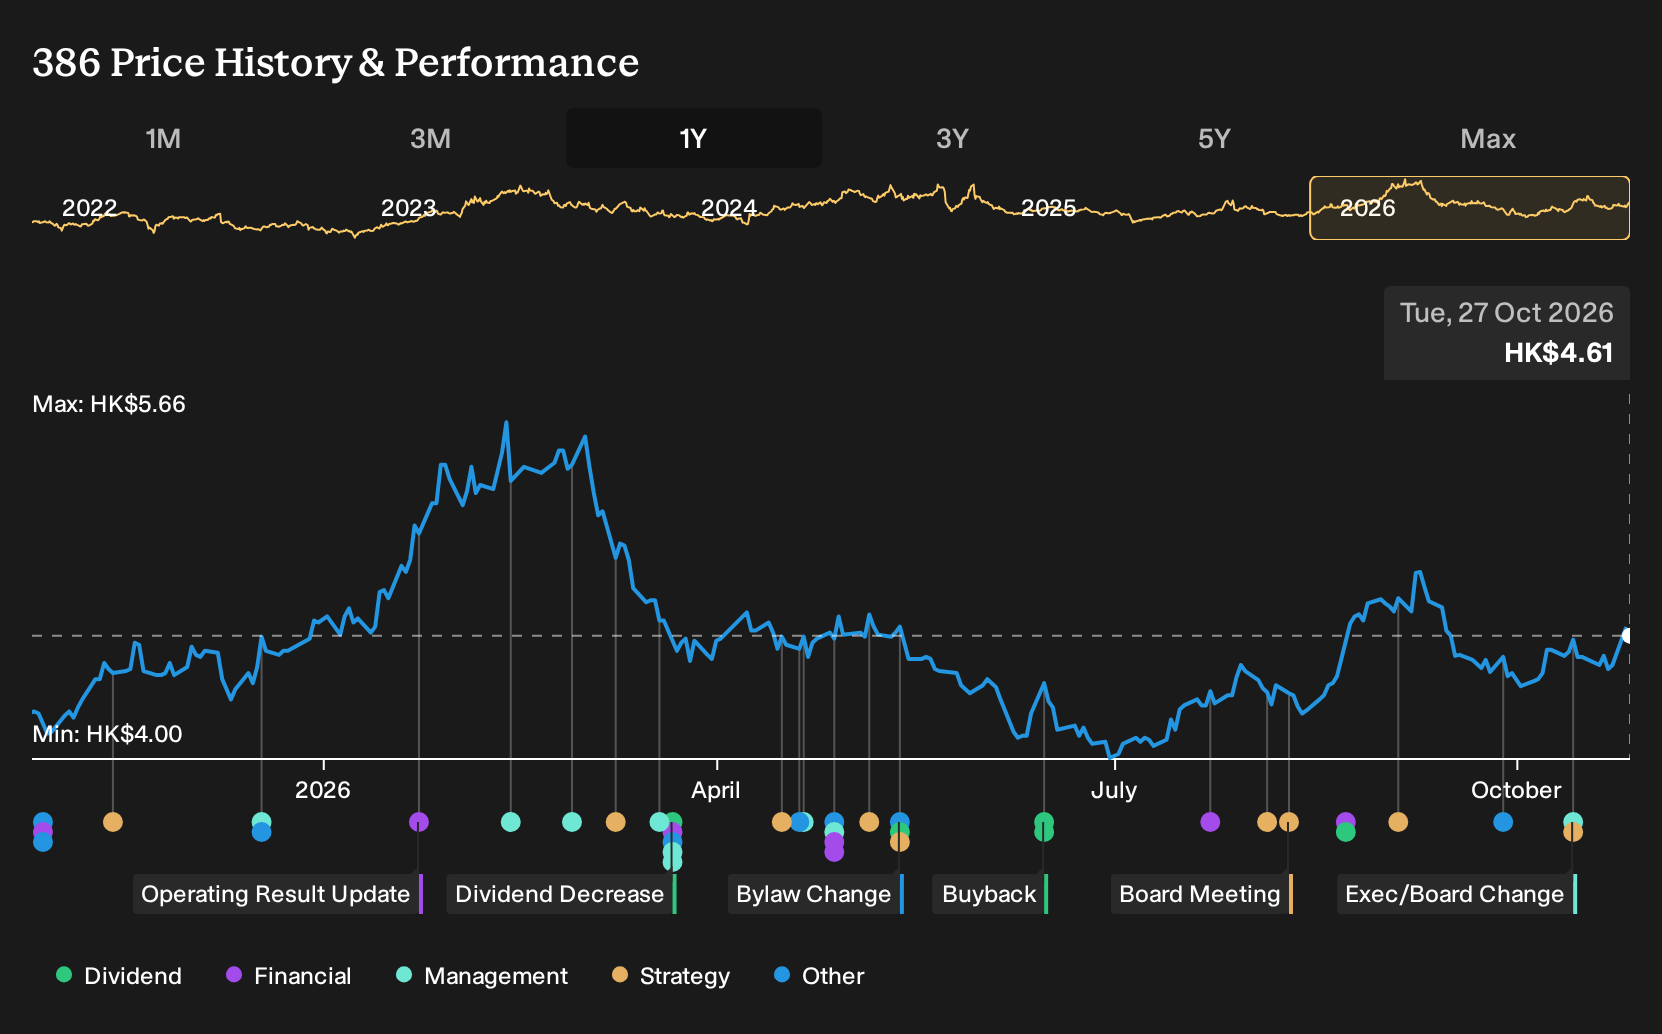Click the 'Tue, 27 Oct 2026' tooltip date

1506,313
